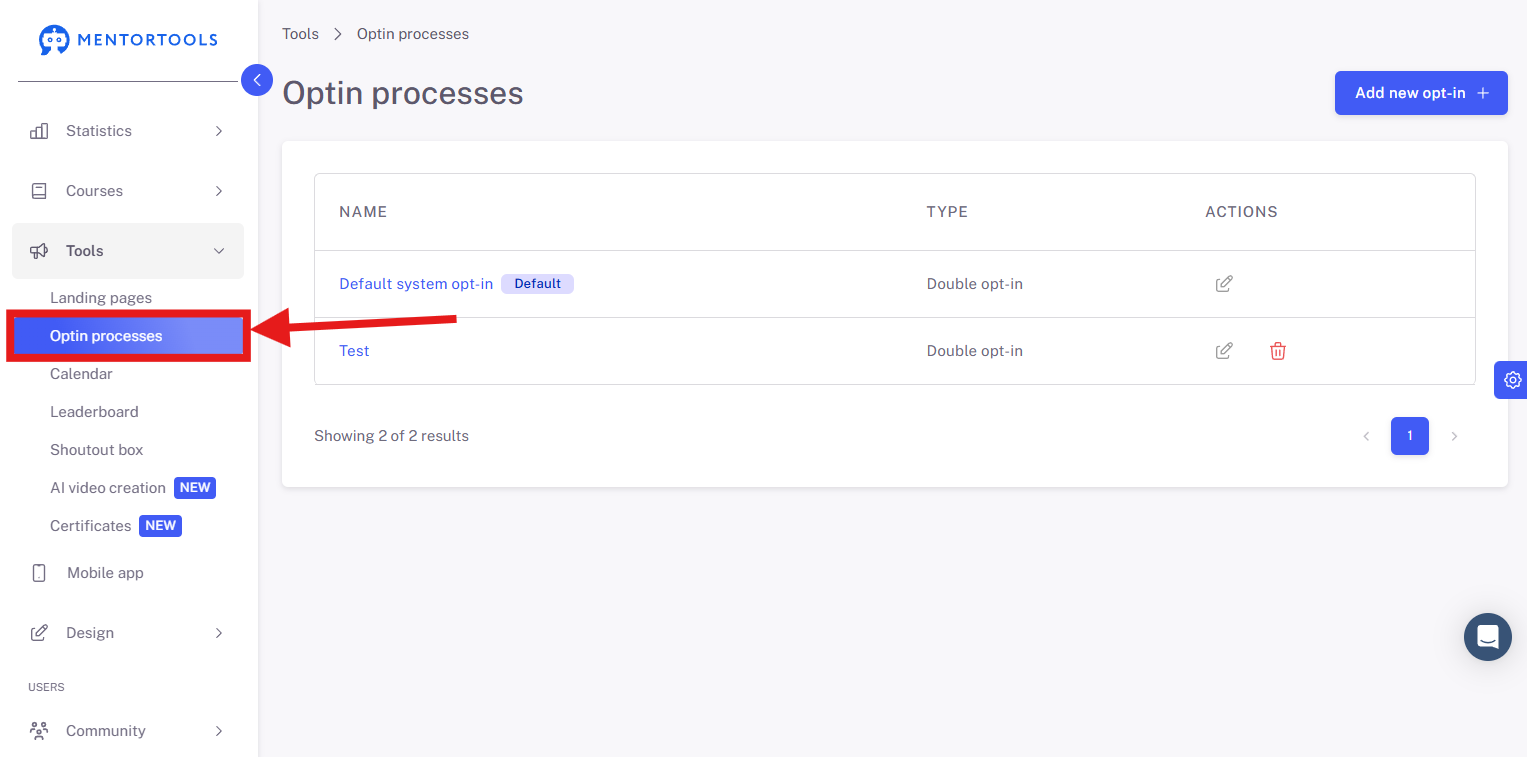Select Calendar from Tools submenu

(x=81, y=374)
